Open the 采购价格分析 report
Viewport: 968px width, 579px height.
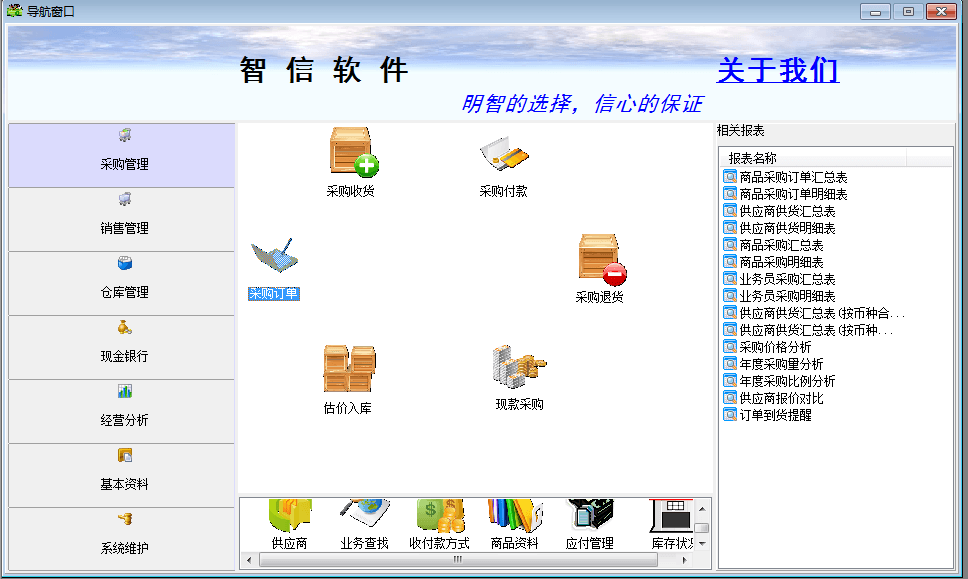click(775, 347)
